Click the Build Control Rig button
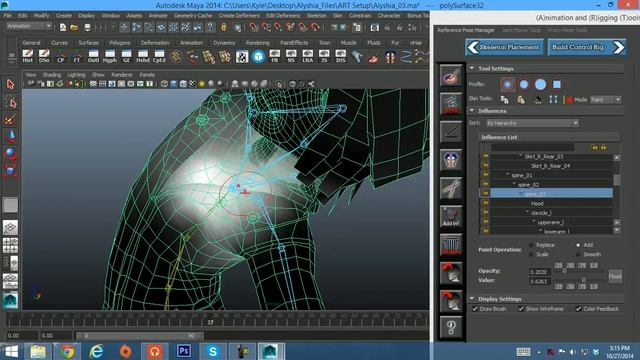640x360 pixels. 587,47
